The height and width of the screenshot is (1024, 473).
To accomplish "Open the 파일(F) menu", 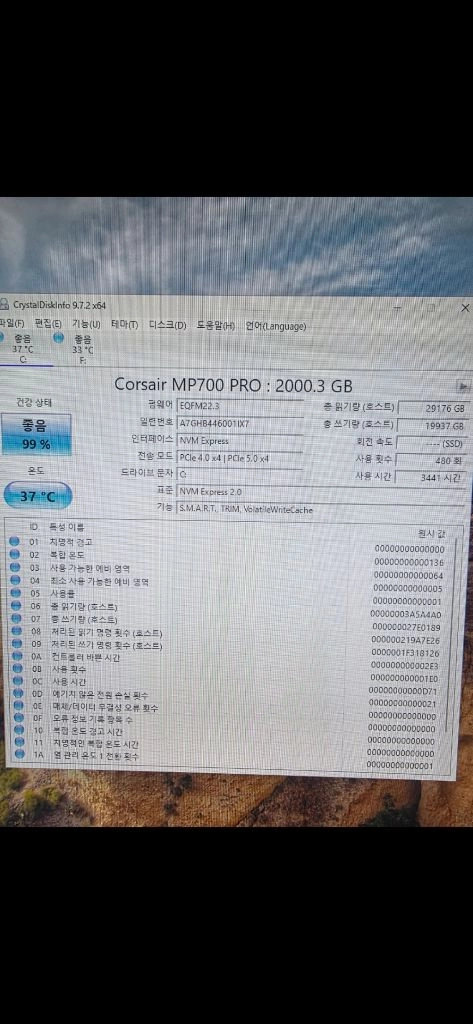I will click(x=12, y=324).
